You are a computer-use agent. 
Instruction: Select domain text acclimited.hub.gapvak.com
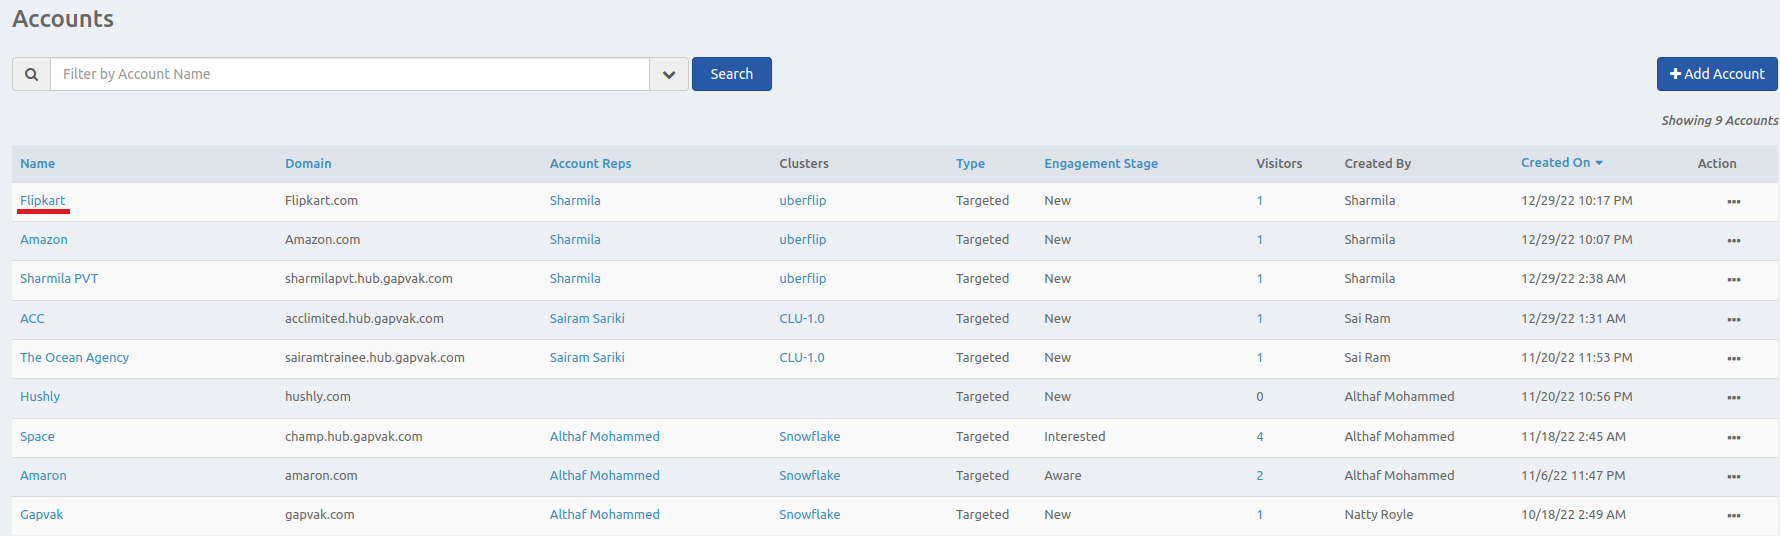(364, 319)
